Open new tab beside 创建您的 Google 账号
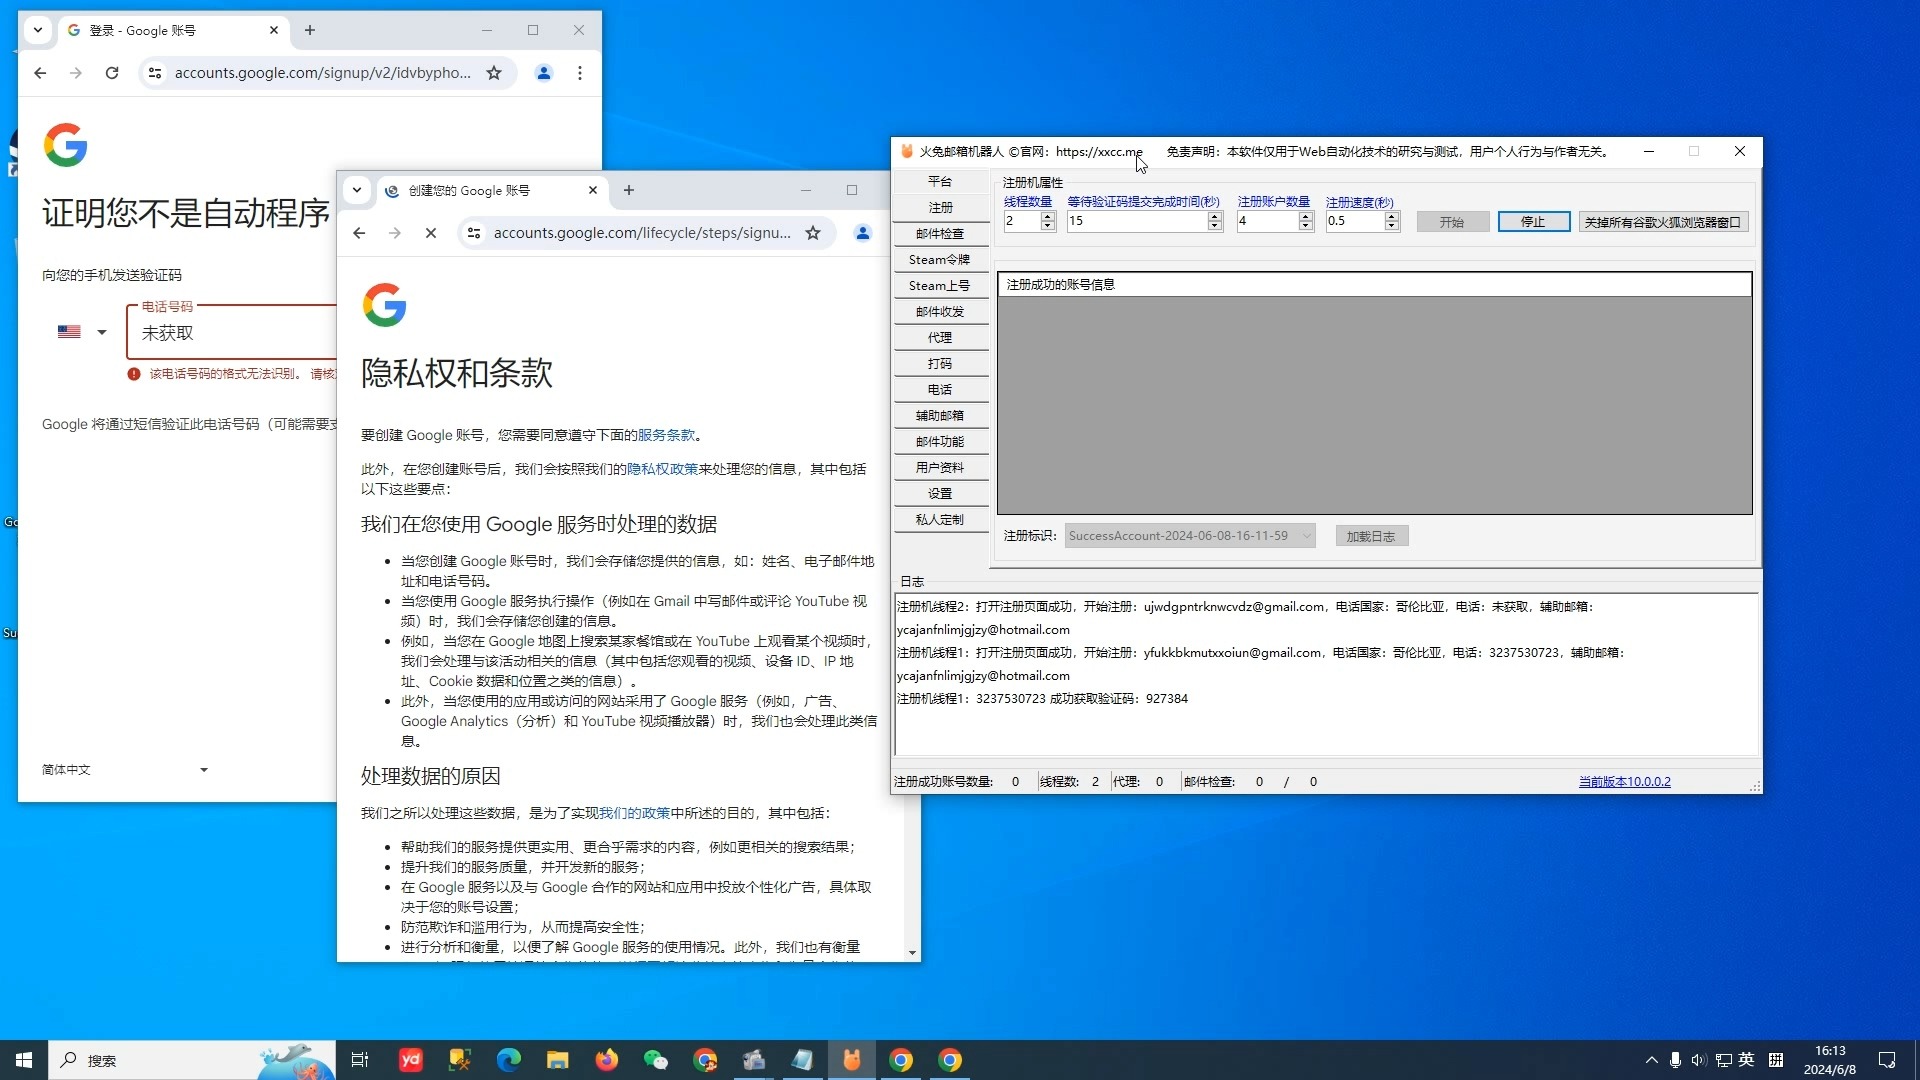This screenshot has width=1920, height=1080. (629, 190)
